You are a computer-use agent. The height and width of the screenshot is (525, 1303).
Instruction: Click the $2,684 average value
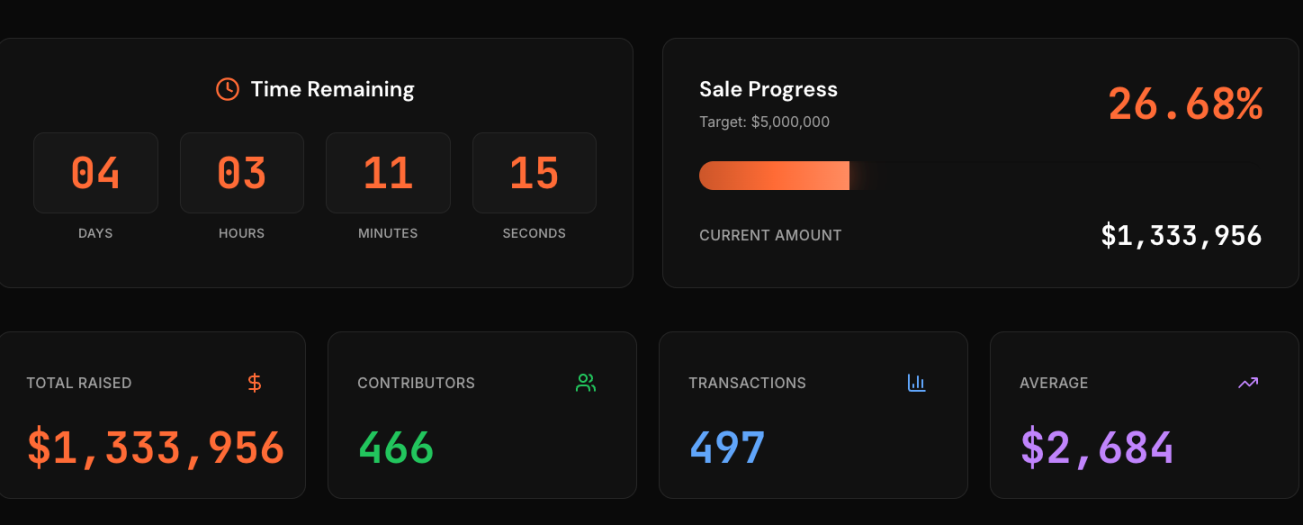click(1097, 448)
